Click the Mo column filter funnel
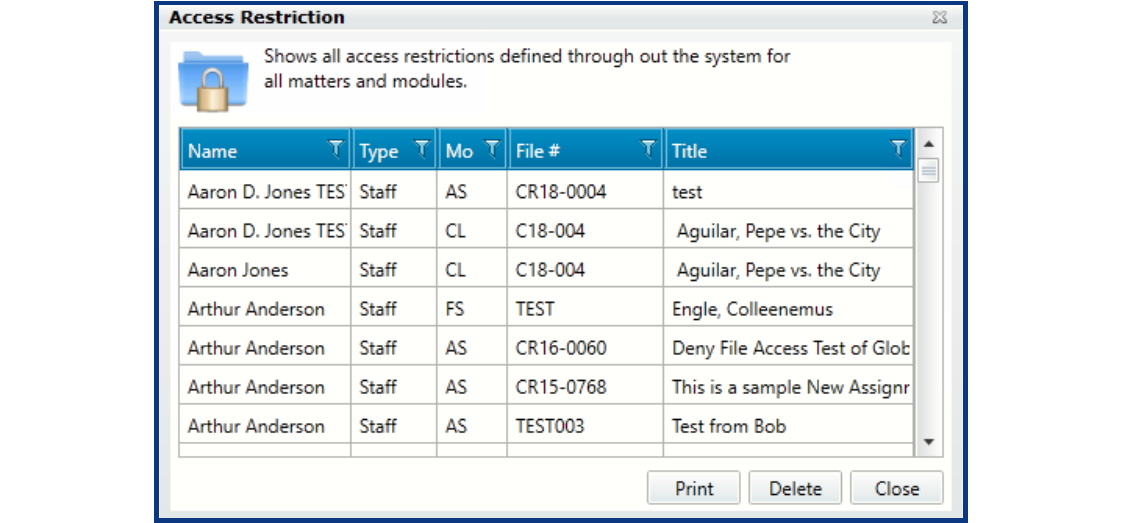1124x523 pixels. [x=492, y=150]
